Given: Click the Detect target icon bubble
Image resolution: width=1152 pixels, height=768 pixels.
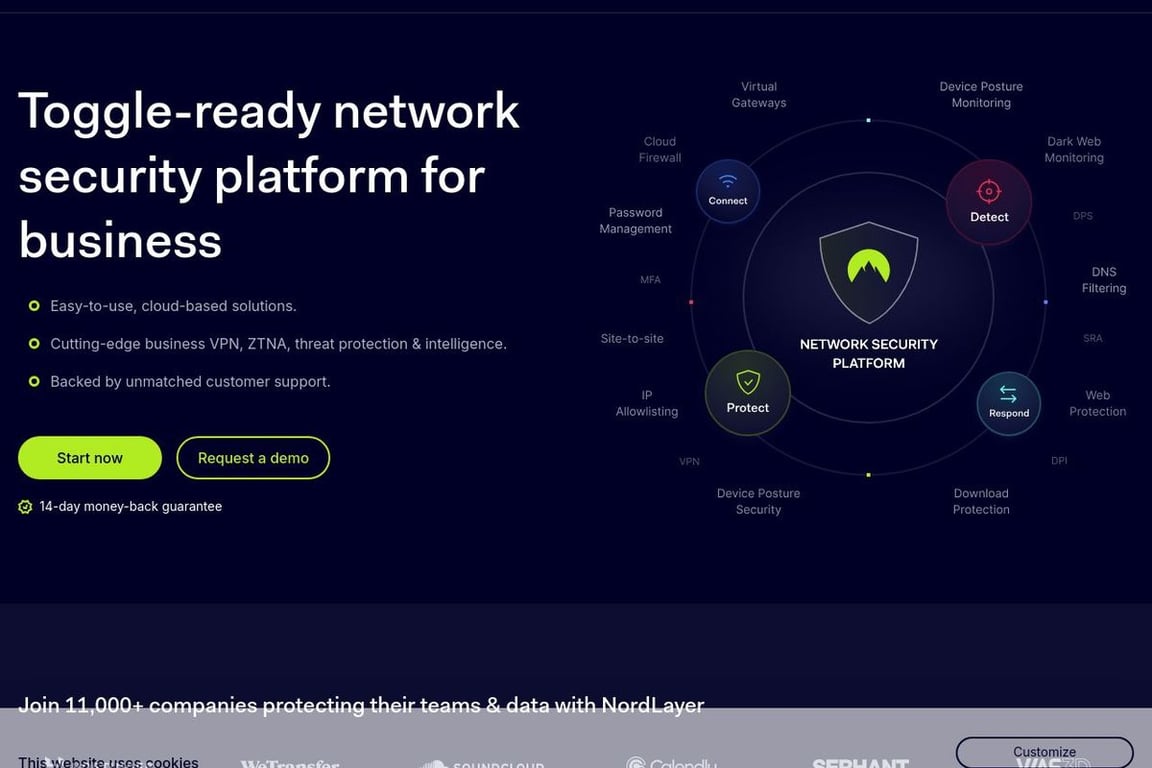Looking at the screenshot, I should 988,202.
